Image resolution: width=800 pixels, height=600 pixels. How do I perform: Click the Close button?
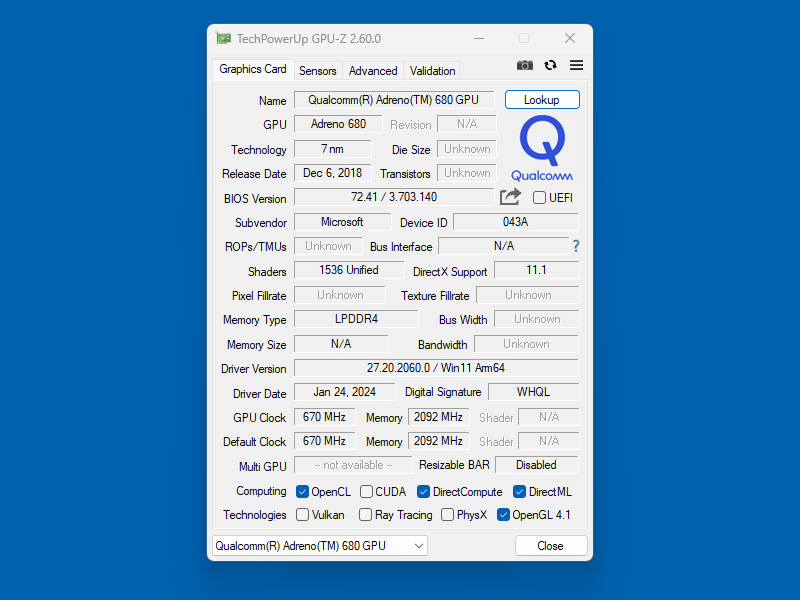[x=551, y=545]
